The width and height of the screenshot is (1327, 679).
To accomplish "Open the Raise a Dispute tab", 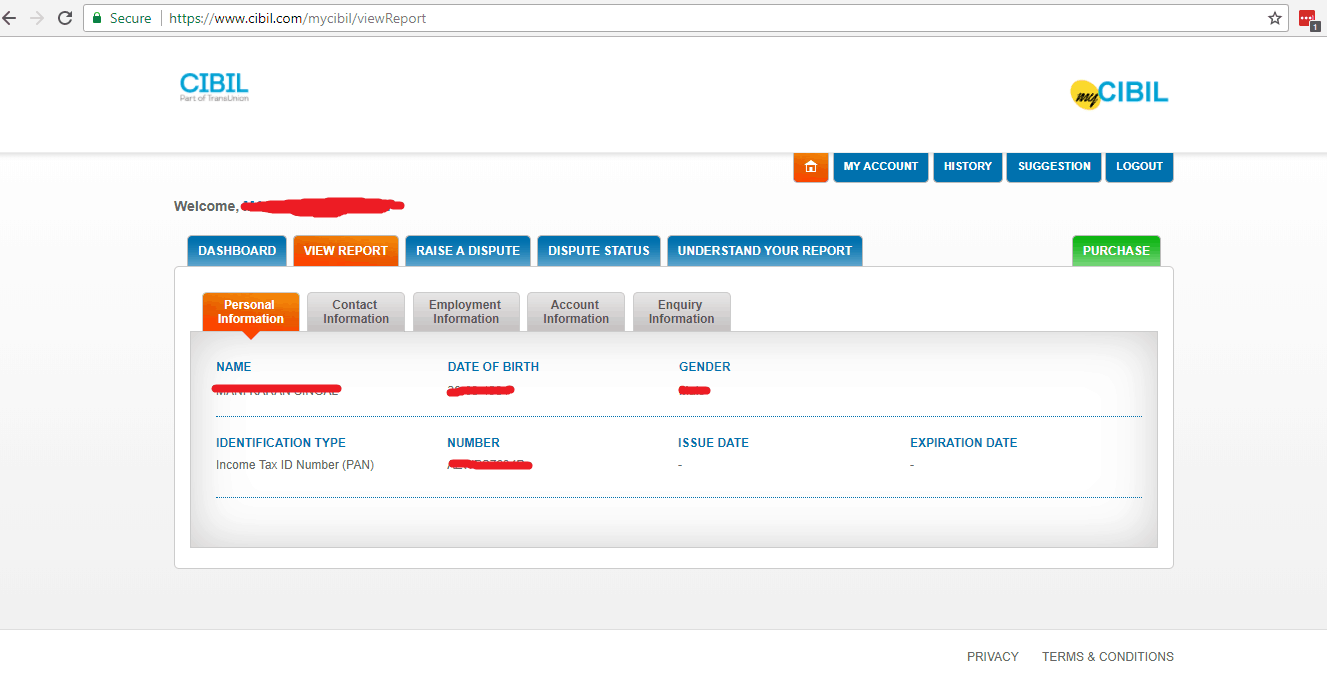I will pos(468,251).
